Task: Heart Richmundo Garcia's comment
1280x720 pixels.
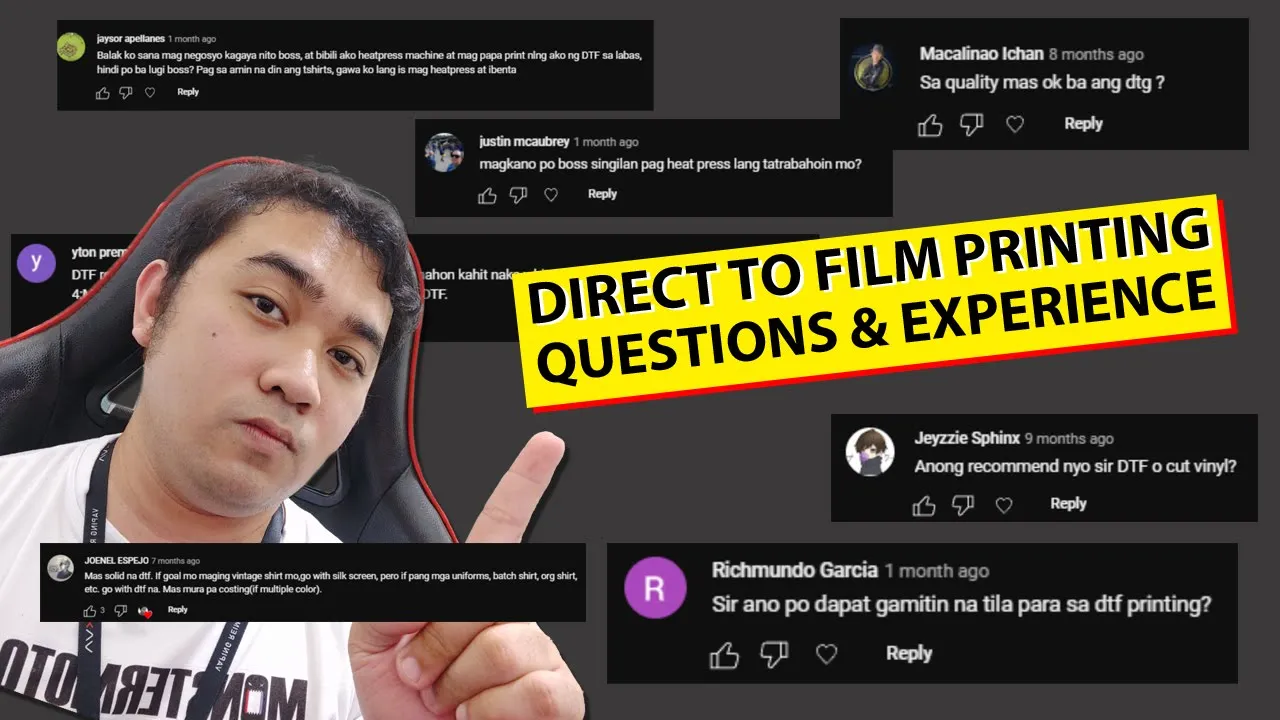Action: [x=826, y=655]
